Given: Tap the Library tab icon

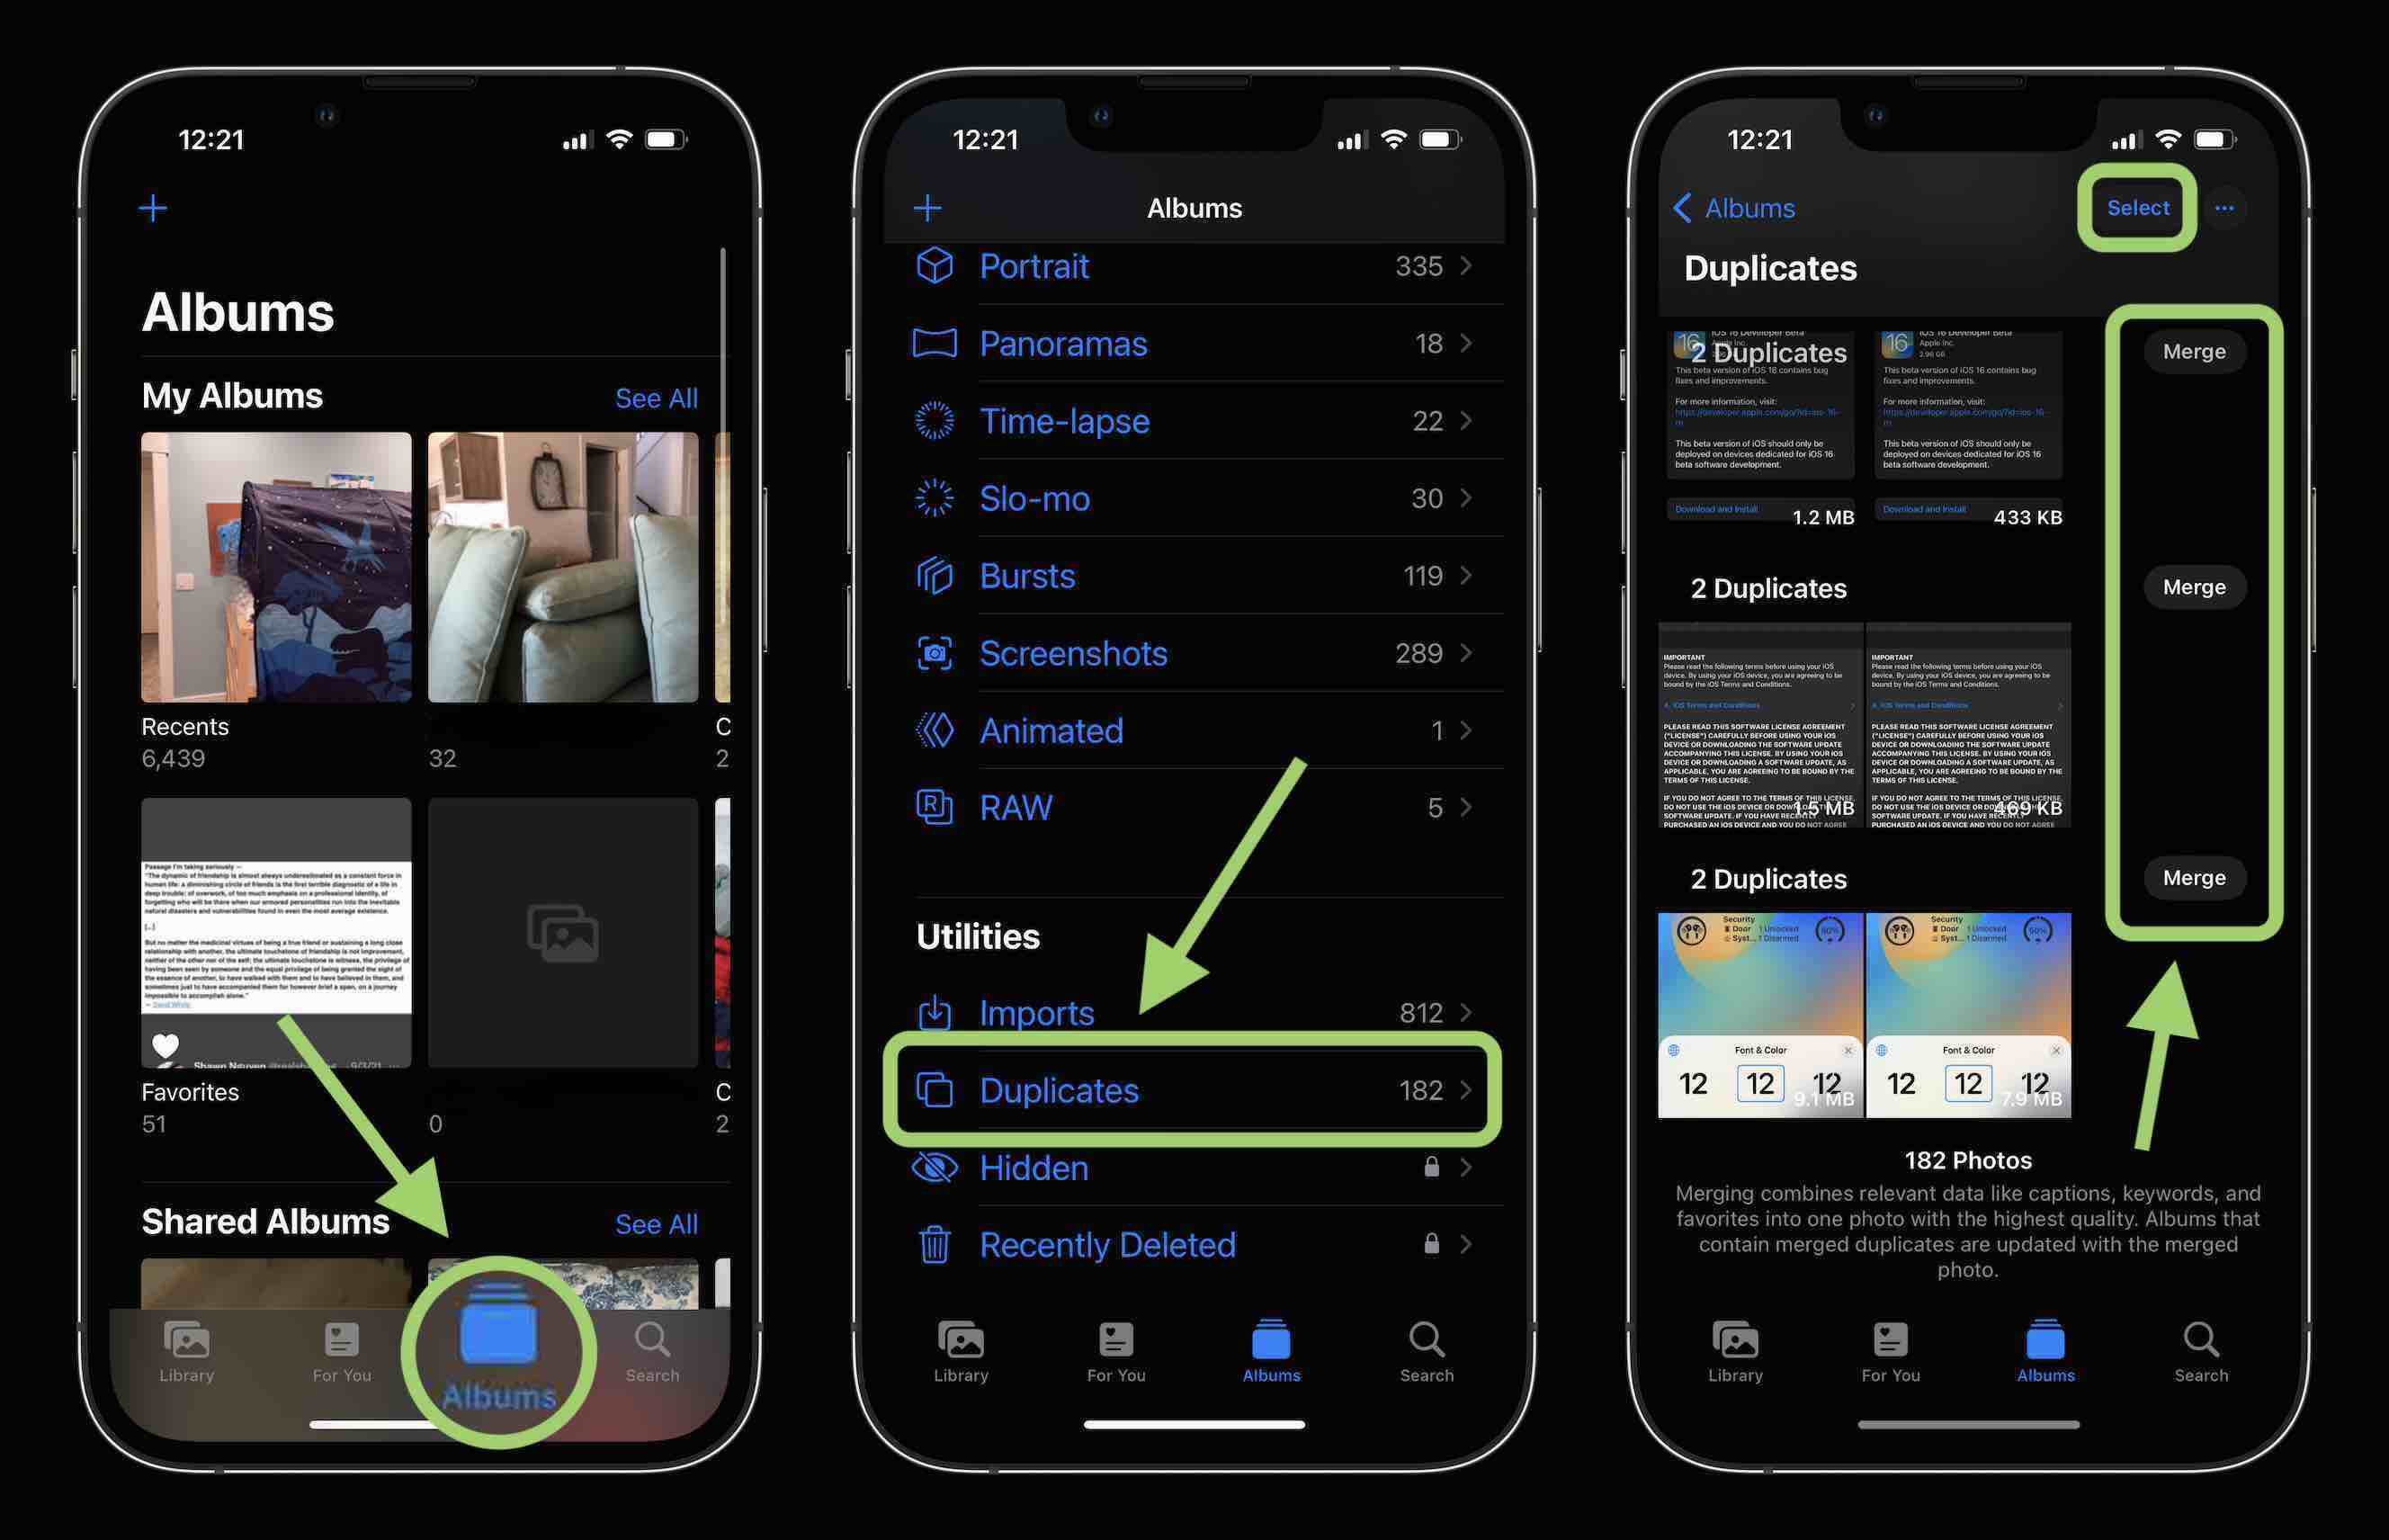Looking at the screenshot, I should [186, 1350].
